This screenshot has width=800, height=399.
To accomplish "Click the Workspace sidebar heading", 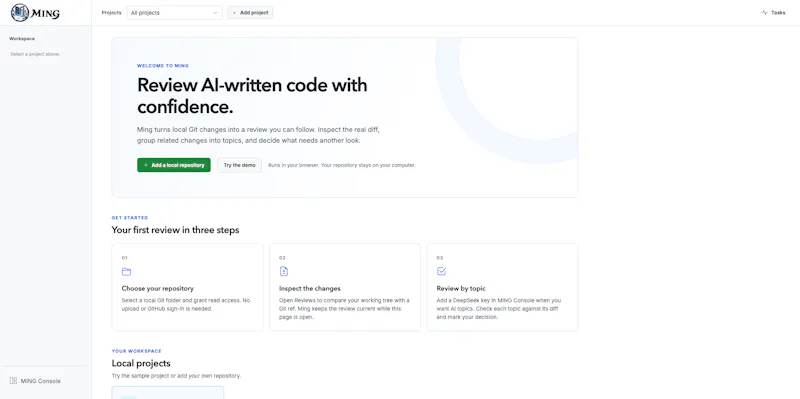I will (x=22, y=39).
